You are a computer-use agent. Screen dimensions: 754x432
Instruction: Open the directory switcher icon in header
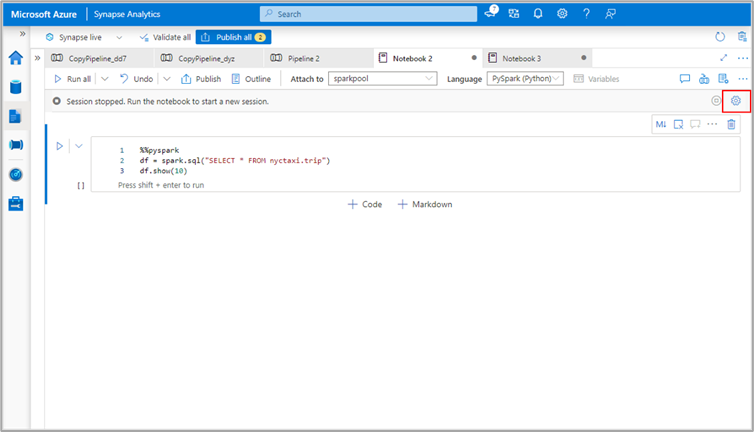(x=514, y=13)
